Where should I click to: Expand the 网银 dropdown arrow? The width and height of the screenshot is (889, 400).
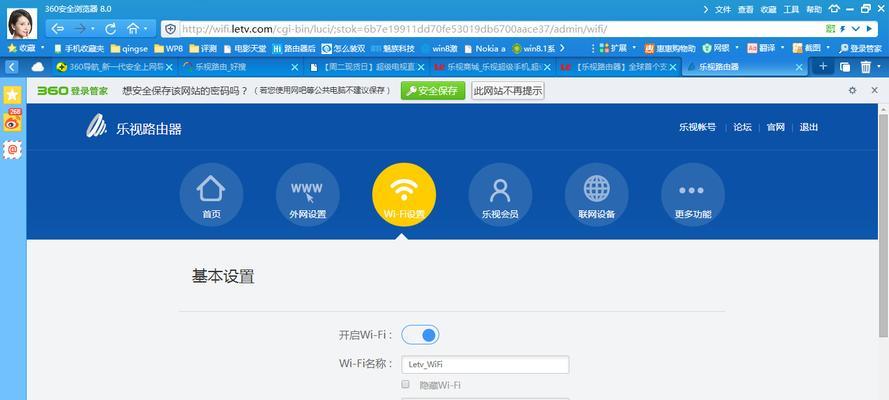tap(736, 48)
